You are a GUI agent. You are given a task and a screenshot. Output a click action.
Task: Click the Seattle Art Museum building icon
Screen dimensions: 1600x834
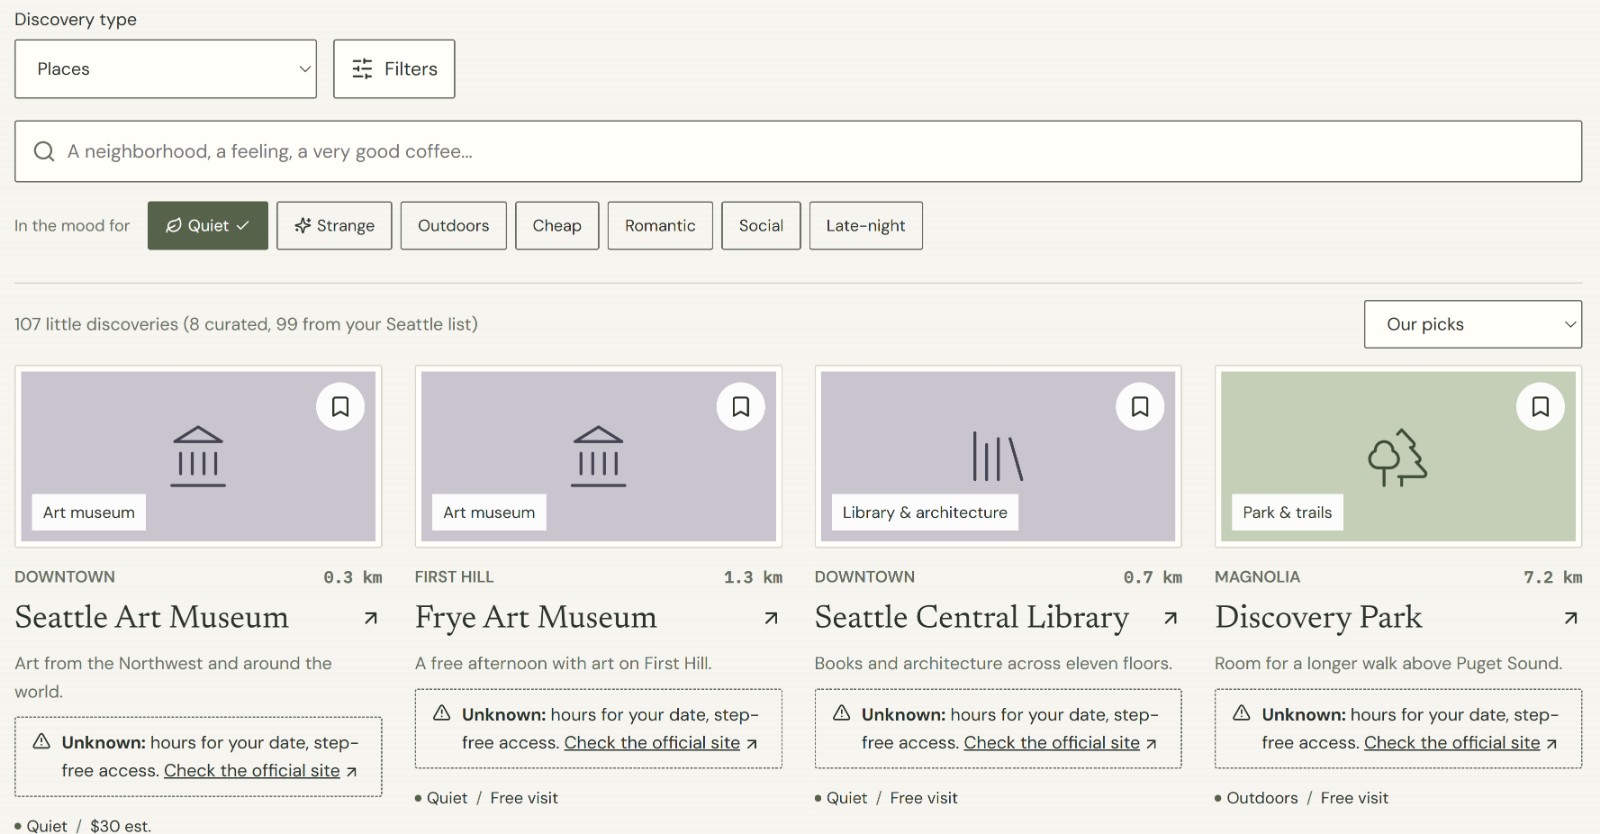pyautogui.click(x=198, y=457)
